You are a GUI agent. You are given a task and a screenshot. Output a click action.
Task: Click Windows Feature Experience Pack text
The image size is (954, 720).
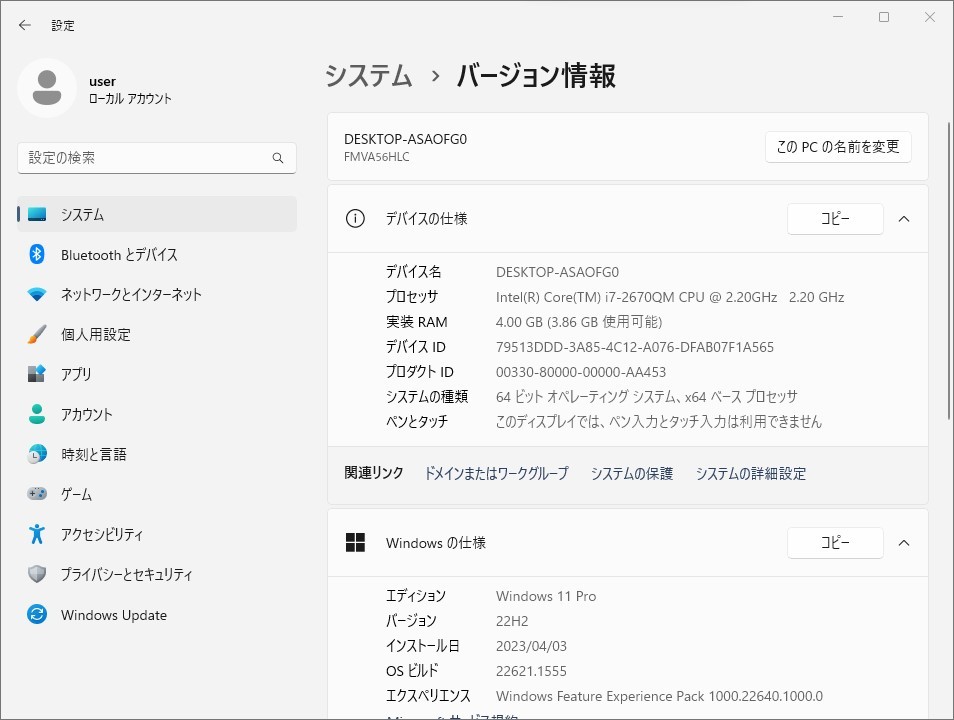point(659,696)
